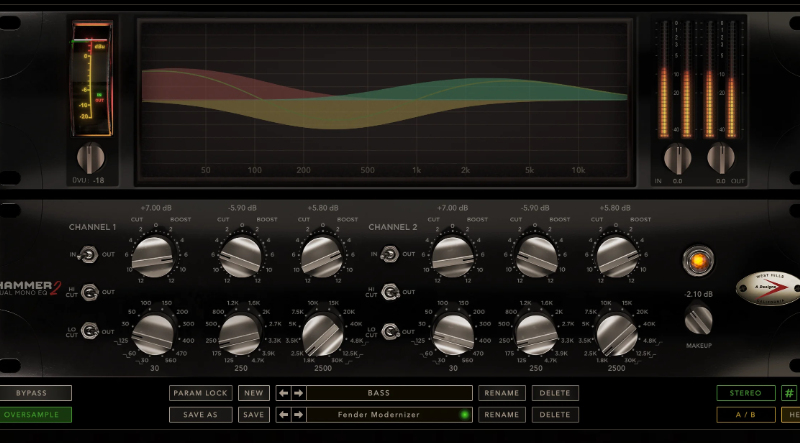
Task: Click the -2.10 dB makeup value
Action: (698, 294)
